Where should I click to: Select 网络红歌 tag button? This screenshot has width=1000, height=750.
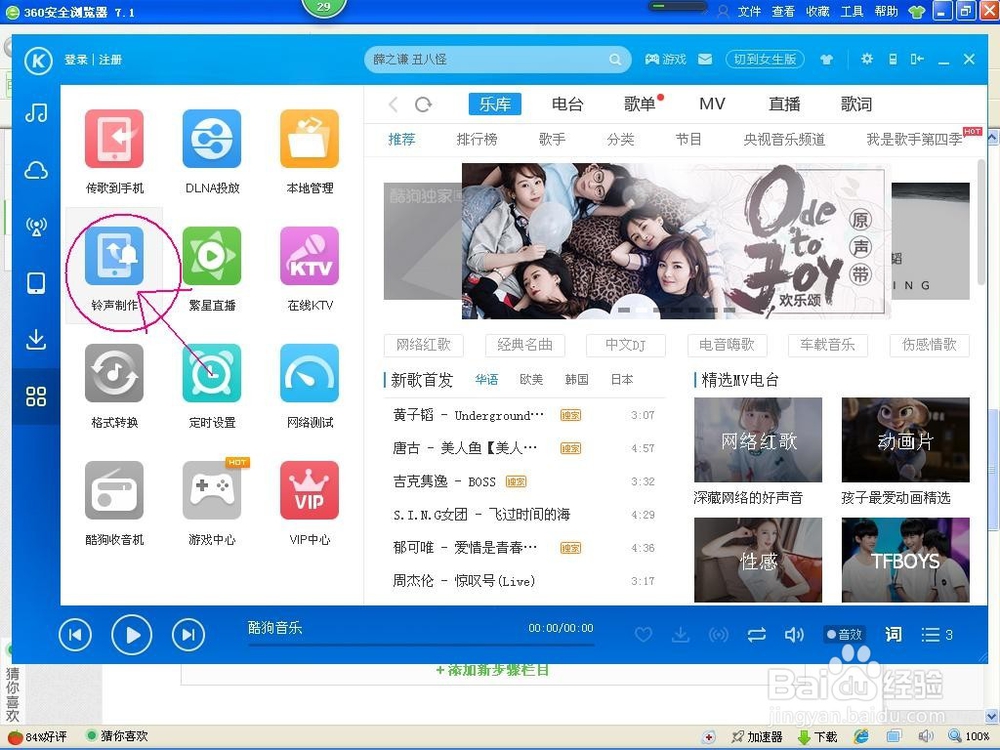(423, 345)
